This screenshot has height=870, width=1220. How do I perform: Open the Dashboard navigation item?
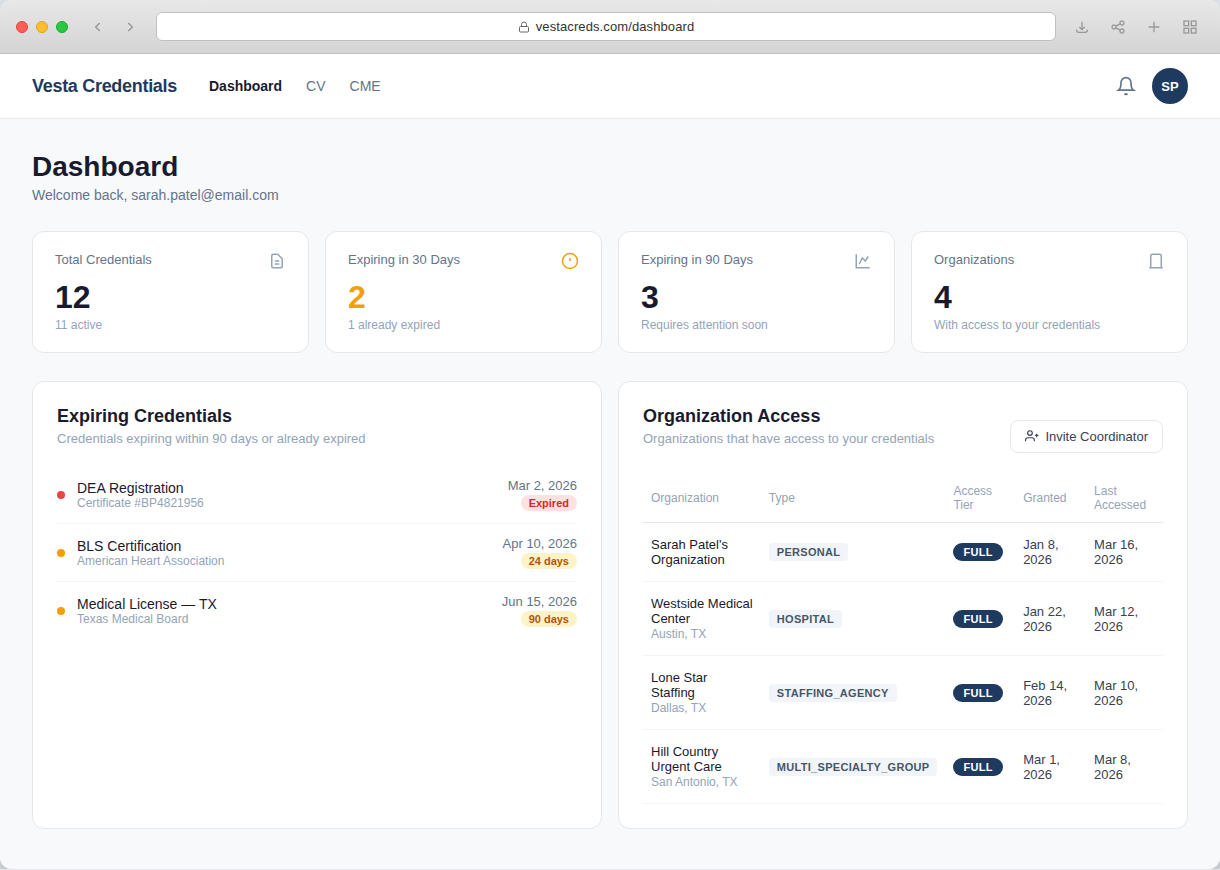click(245, 86)
